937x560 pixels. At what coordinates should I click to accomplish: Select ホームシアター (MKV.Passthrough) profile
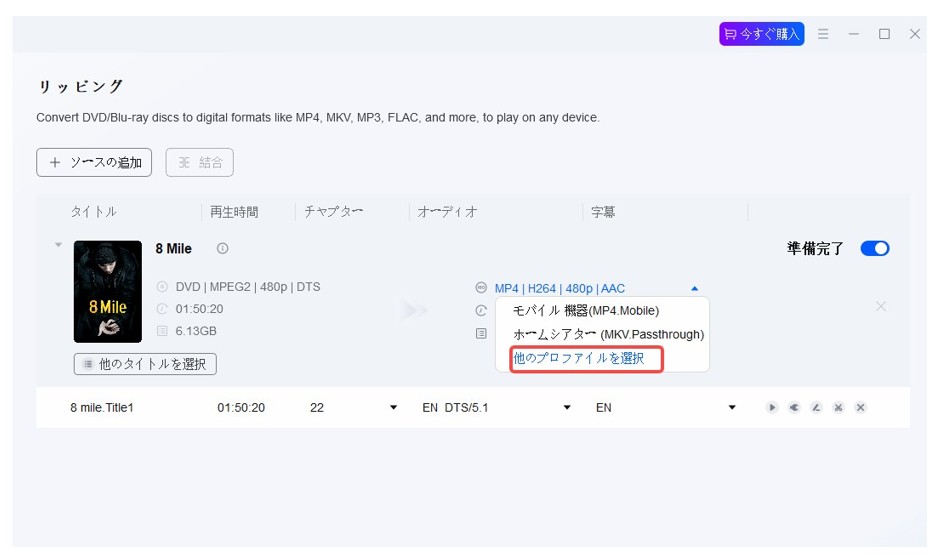(608, 334)
